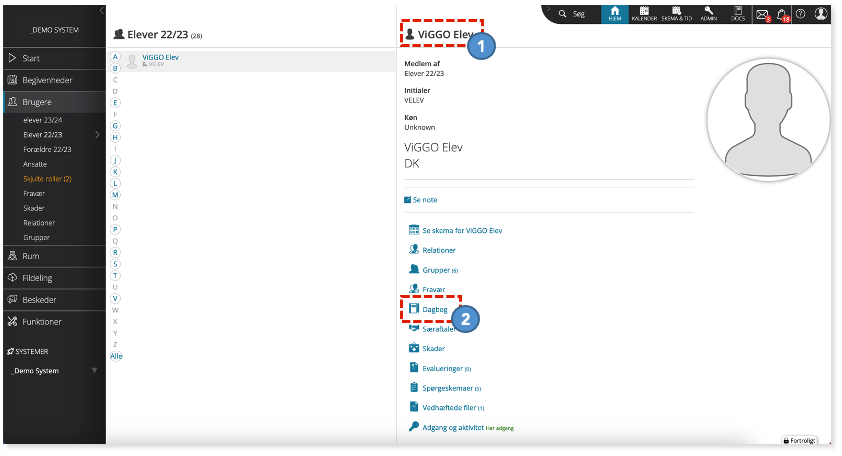Select ViGGO Elev in student list
Screen dimensions: 842x456
161,57
